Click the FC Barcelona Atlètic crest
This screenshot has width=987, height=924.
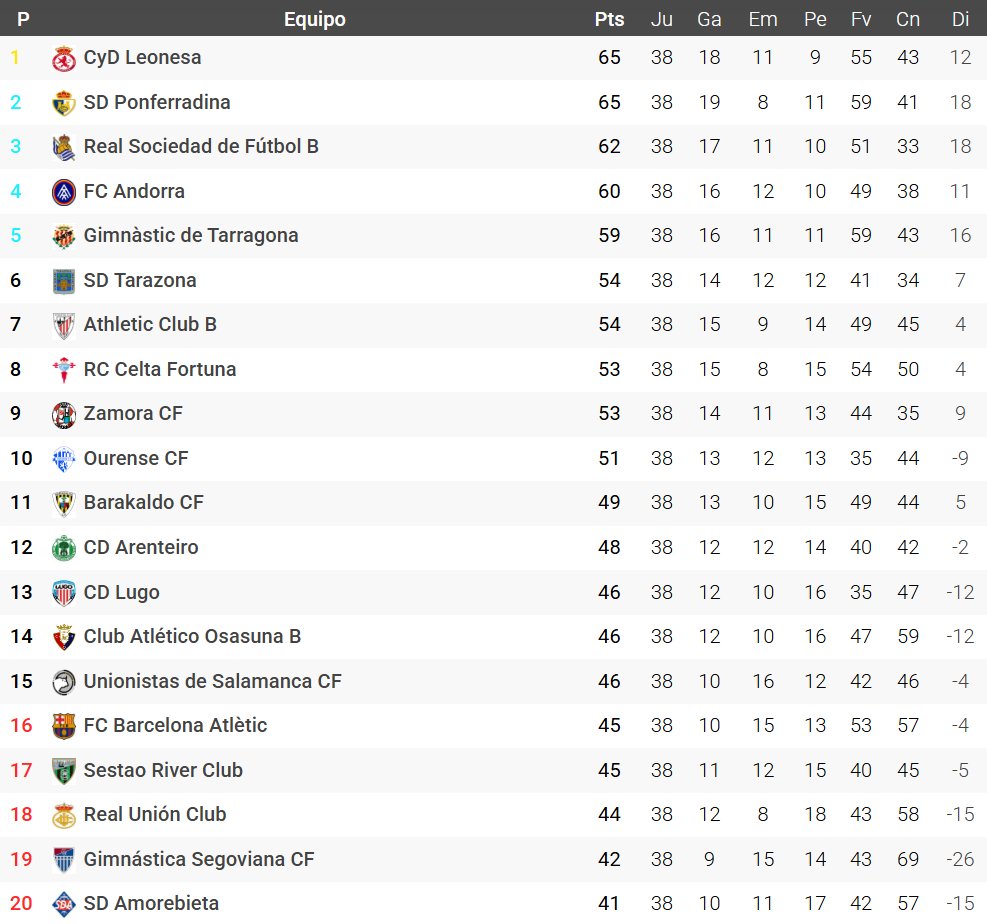click(64, 726)
